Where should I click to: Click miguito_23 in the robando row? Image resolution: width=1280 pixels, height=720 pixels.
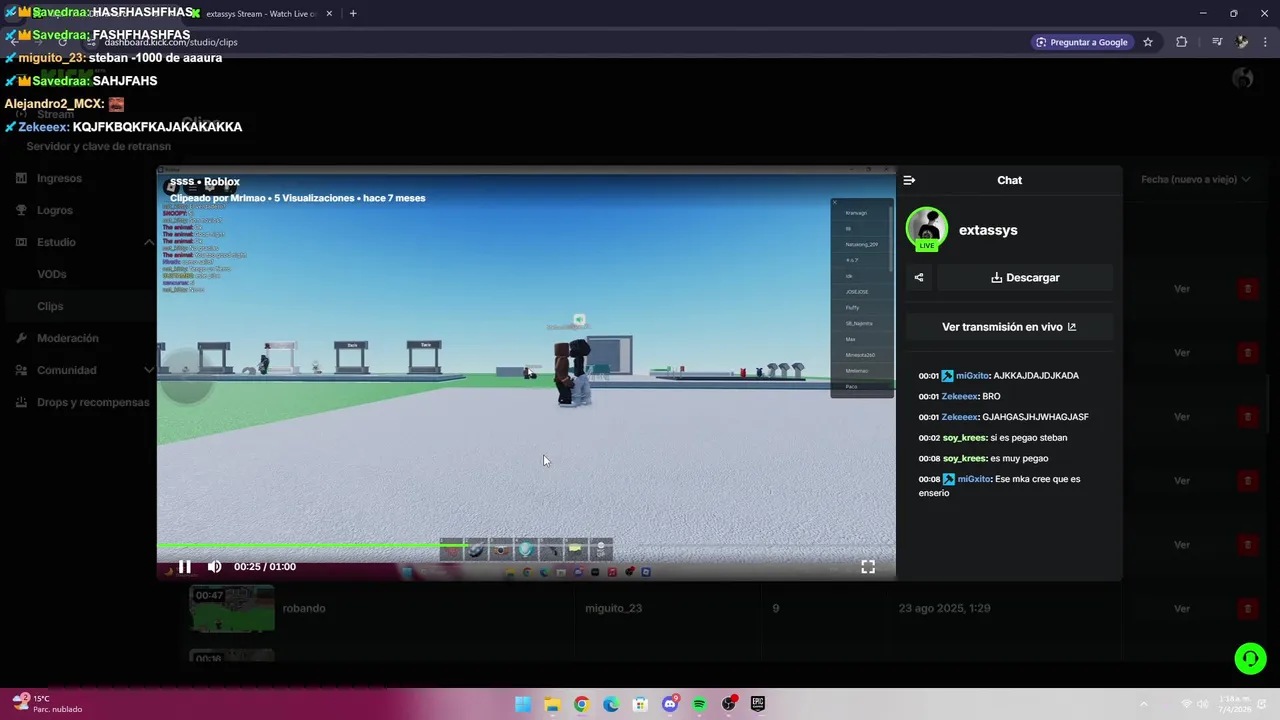click(x=614, y=608)
